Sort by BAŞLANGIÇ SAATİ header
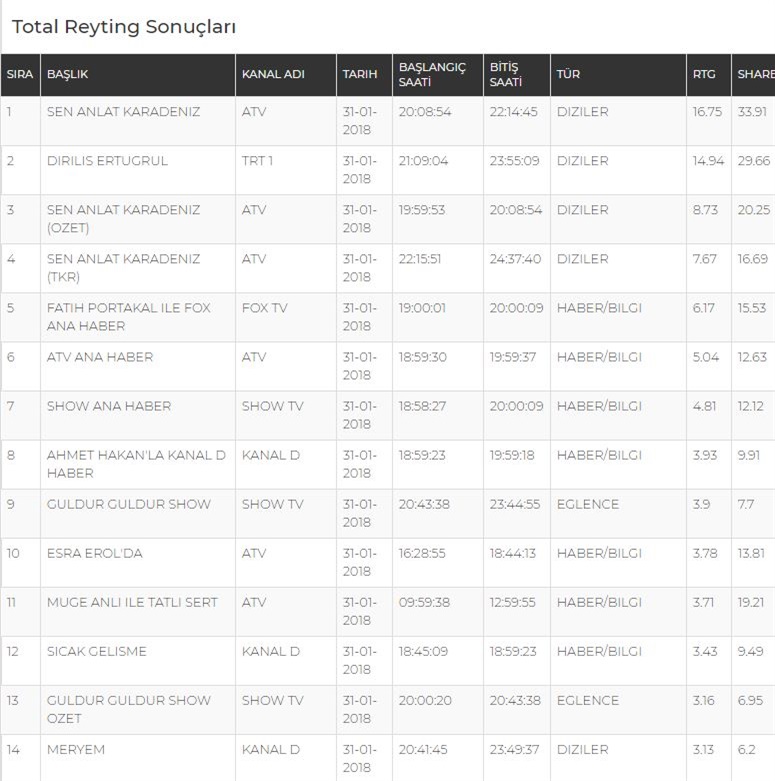 432,75
